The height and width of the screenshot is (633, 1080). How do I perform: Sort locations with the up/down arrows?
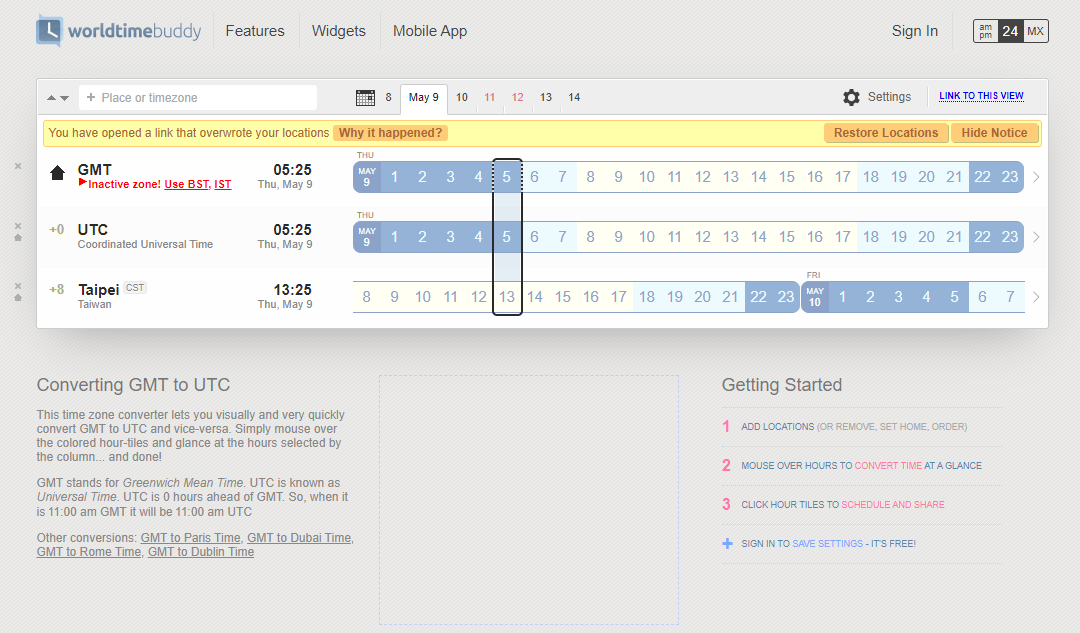58,98
